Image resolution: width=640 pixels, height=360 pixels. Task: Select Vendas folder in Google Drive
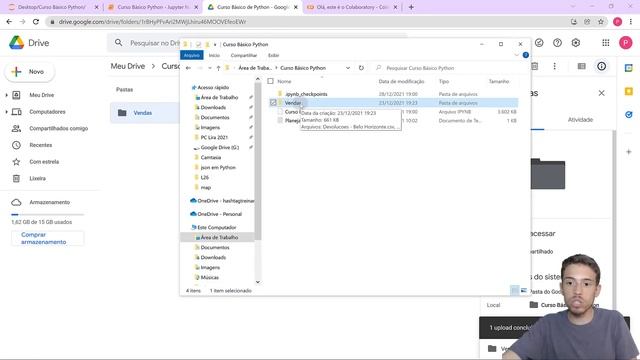pos(144,113)
